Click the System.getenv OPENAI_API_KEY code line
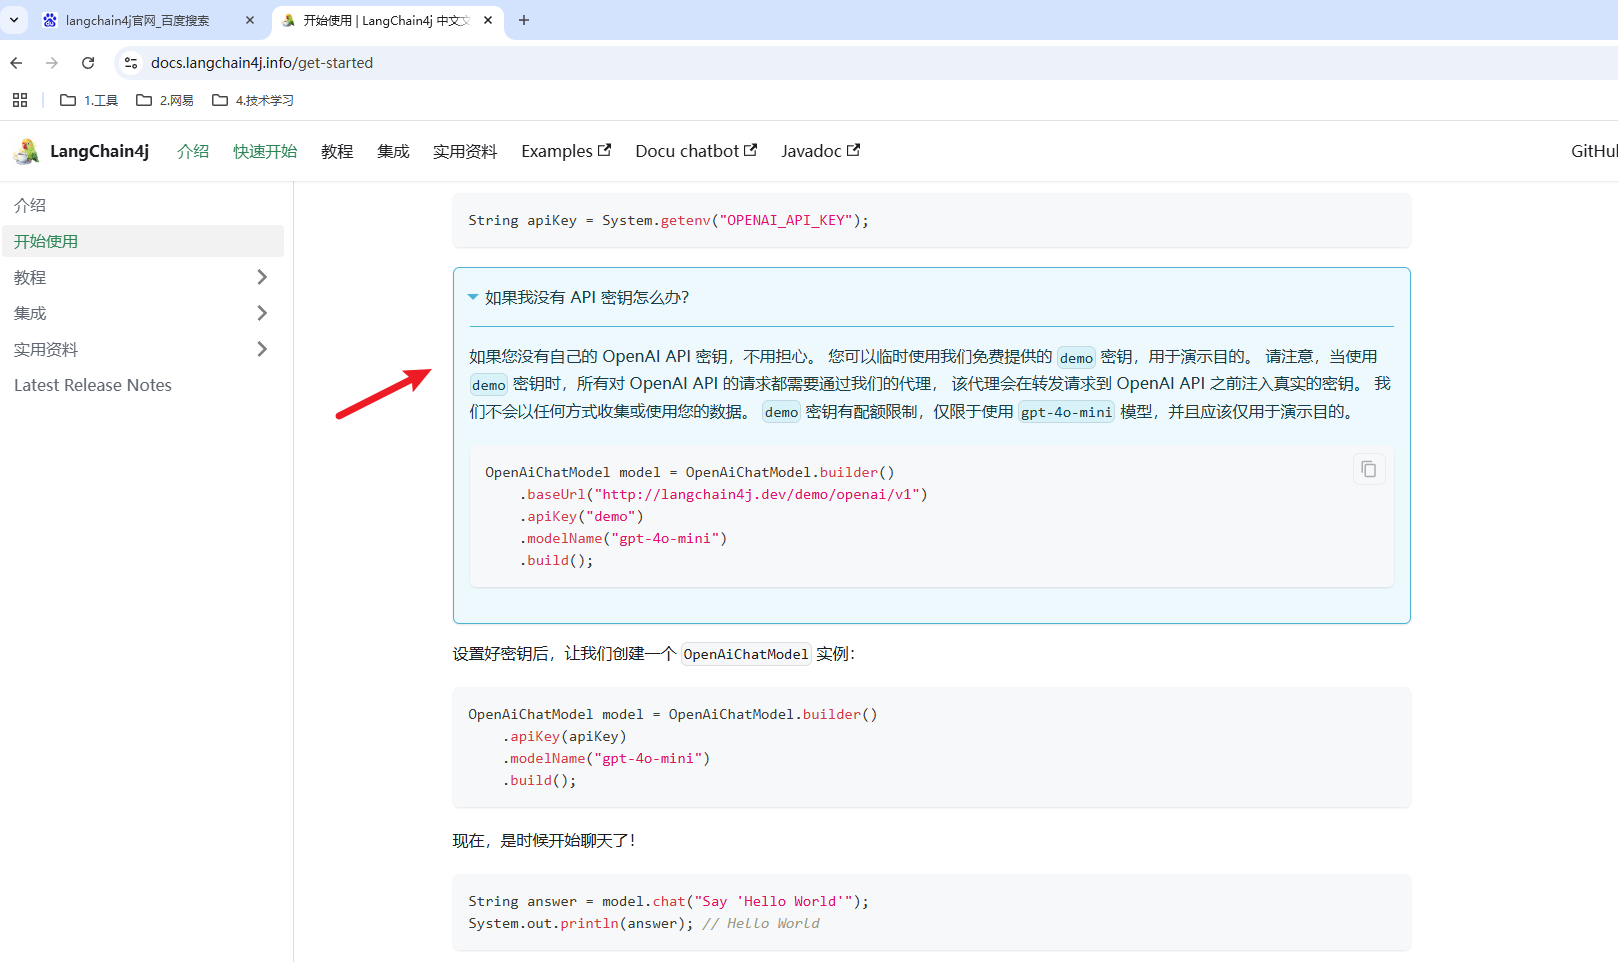 pos(669,220)
